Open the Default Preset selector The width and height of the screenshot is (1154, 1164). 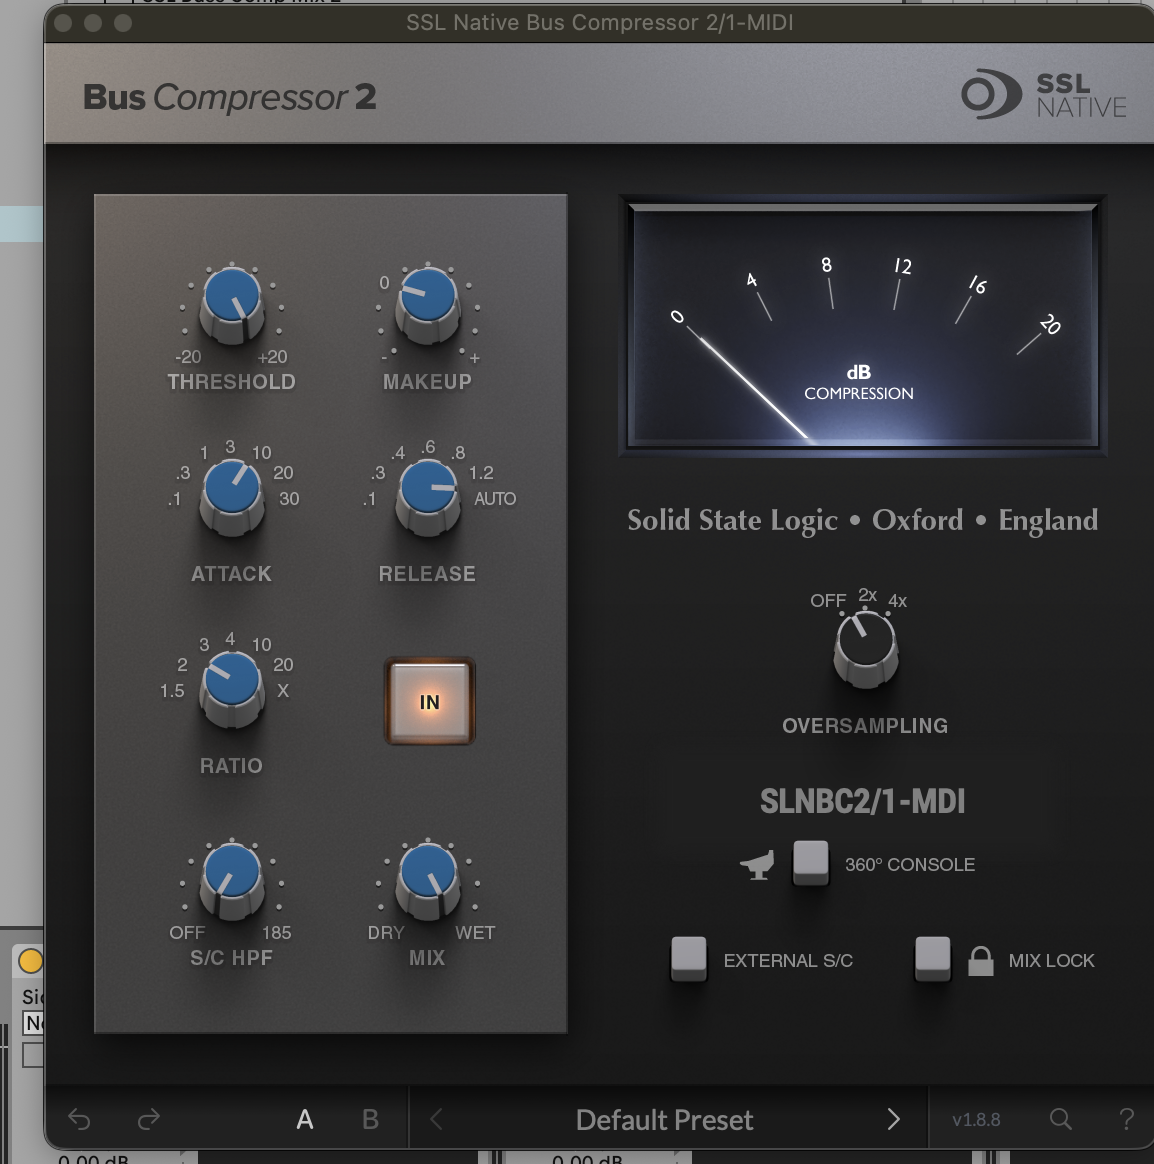coord(664,1119)
